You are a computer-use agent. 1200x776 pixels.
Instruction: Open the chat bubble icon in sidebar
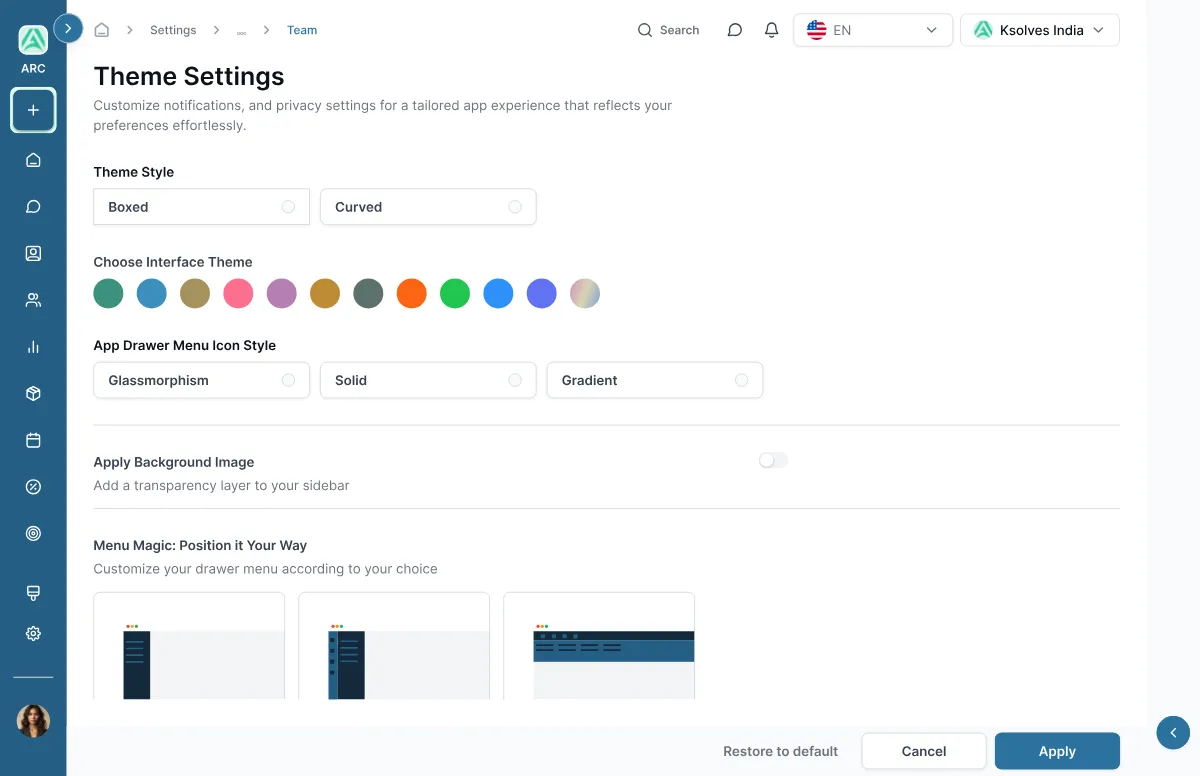pos(33,207)
